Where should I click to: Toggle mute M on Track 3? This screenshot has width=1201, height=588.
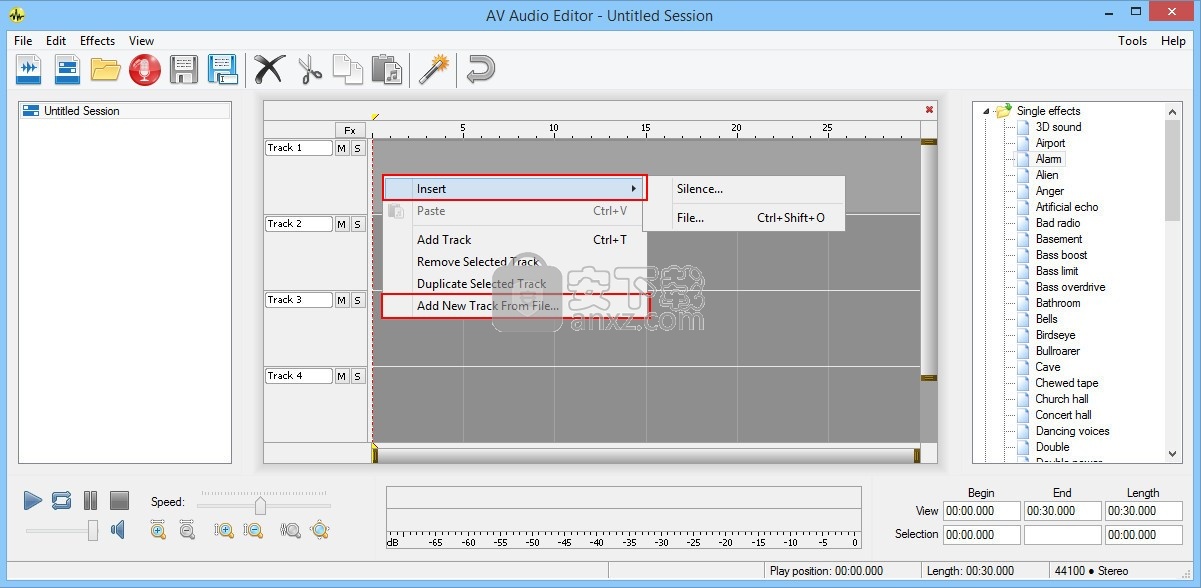pos(341,300)
